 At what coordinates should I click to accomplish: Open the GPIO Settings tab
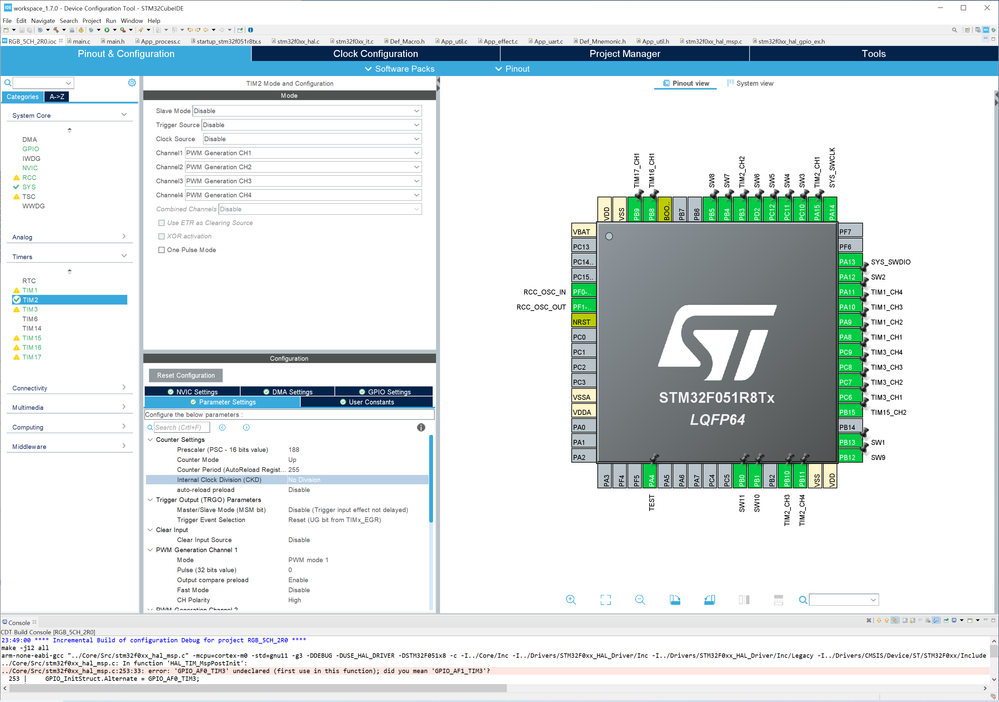point(384,392)
